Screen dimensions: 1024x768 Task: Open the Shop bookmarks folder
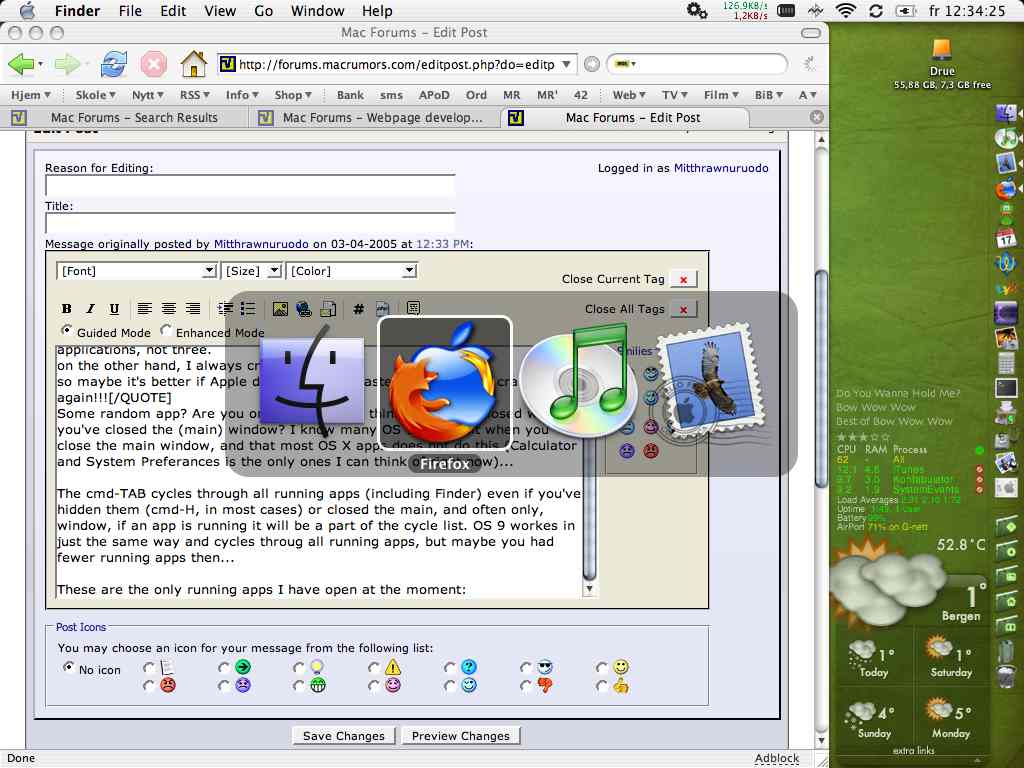pyautogui.click(x=293, y=95)
